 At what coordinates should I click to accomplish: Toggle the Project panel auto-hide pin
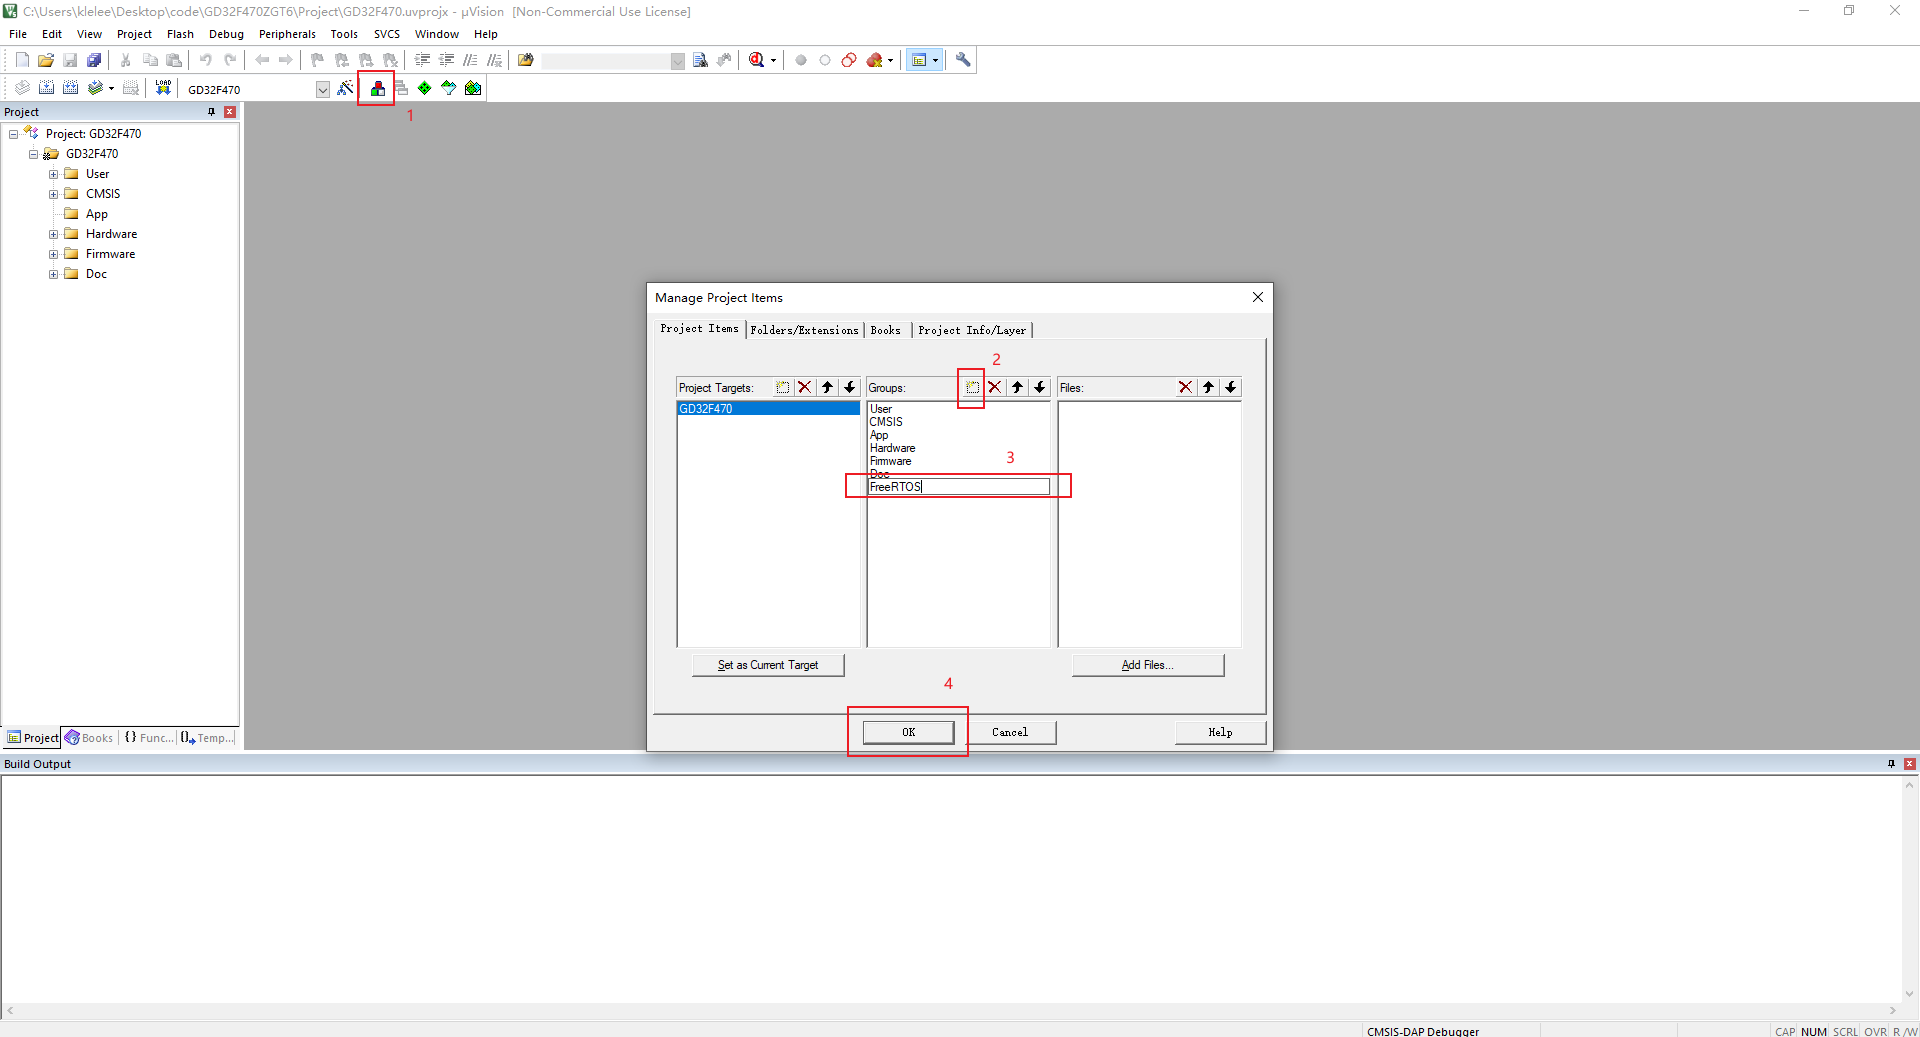tap(211, 112)
